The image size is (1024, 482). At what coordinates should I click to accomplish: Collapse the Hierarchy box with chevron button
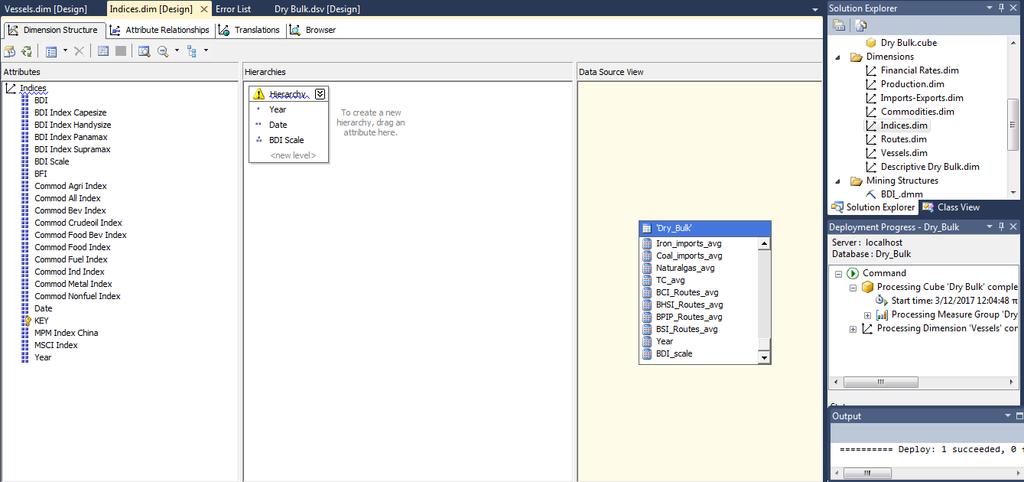pos(319,94)
